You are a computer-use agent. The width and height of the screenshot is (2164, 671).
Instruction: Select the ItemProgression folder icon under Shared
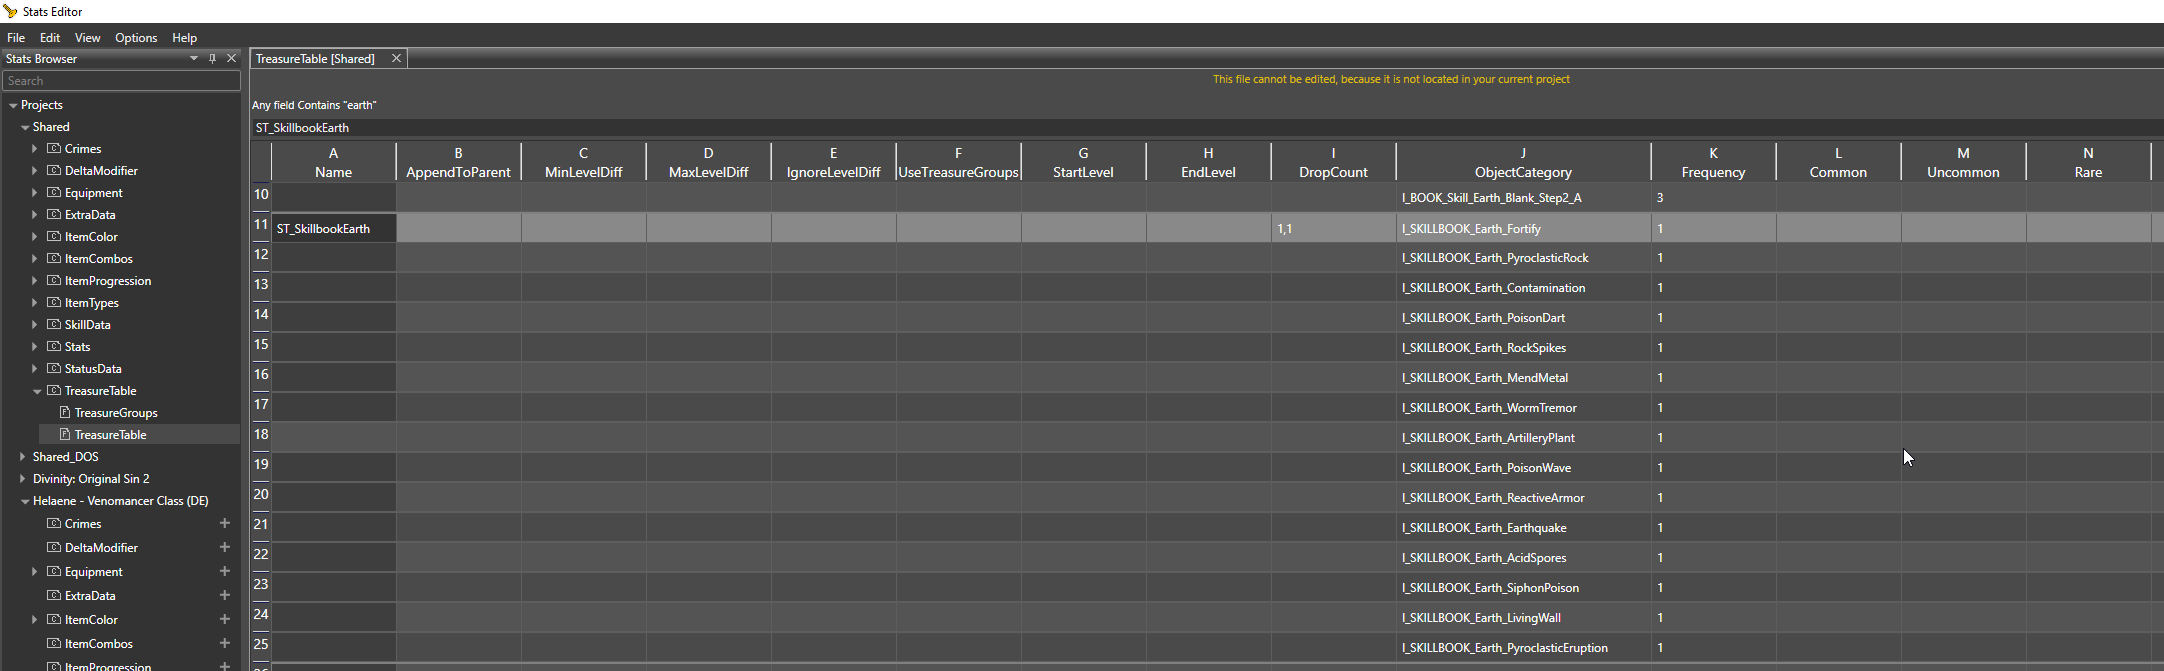click(x=54, y=281)
